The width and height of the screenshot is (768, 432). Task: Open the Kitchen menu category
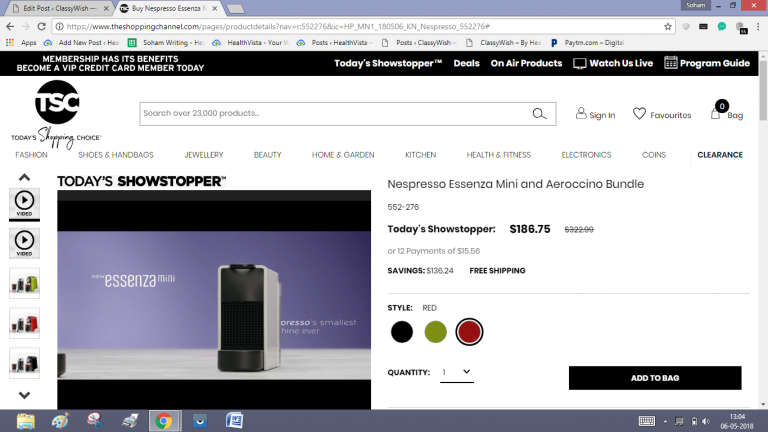(x=420, y=155)
